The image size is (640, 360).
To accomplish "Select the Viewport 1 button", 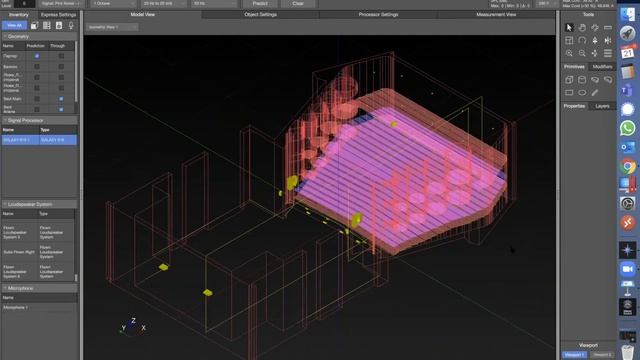I will pyautogui.click(x=574, y=355).
